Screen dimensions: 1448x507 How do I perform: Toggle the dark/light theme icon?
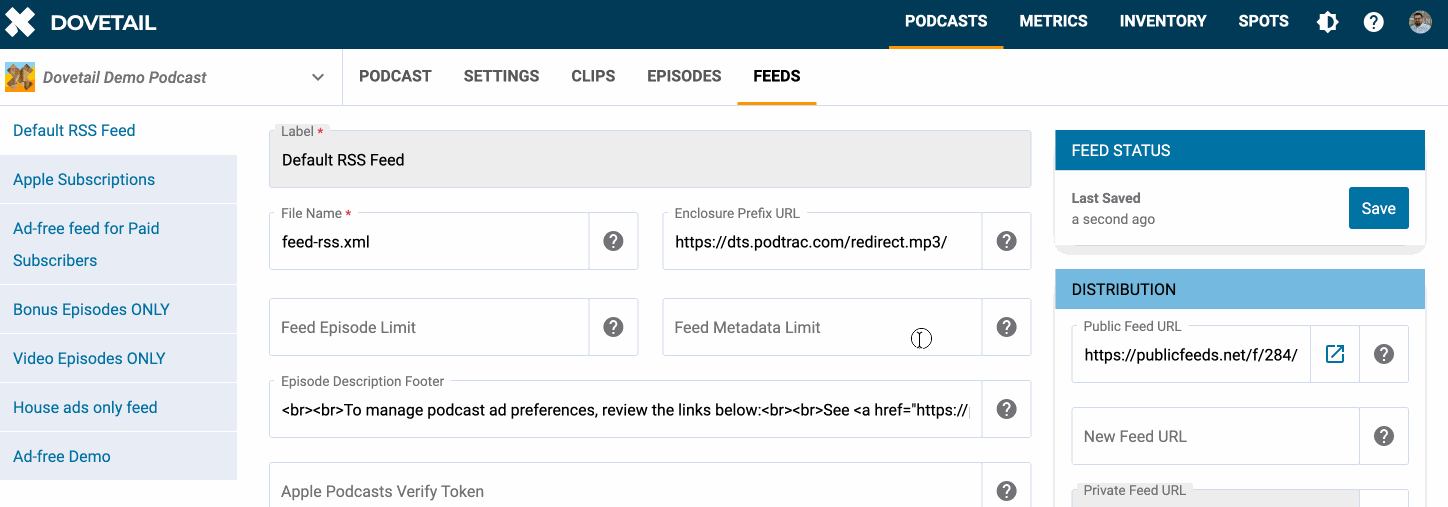click(1327, 22)
